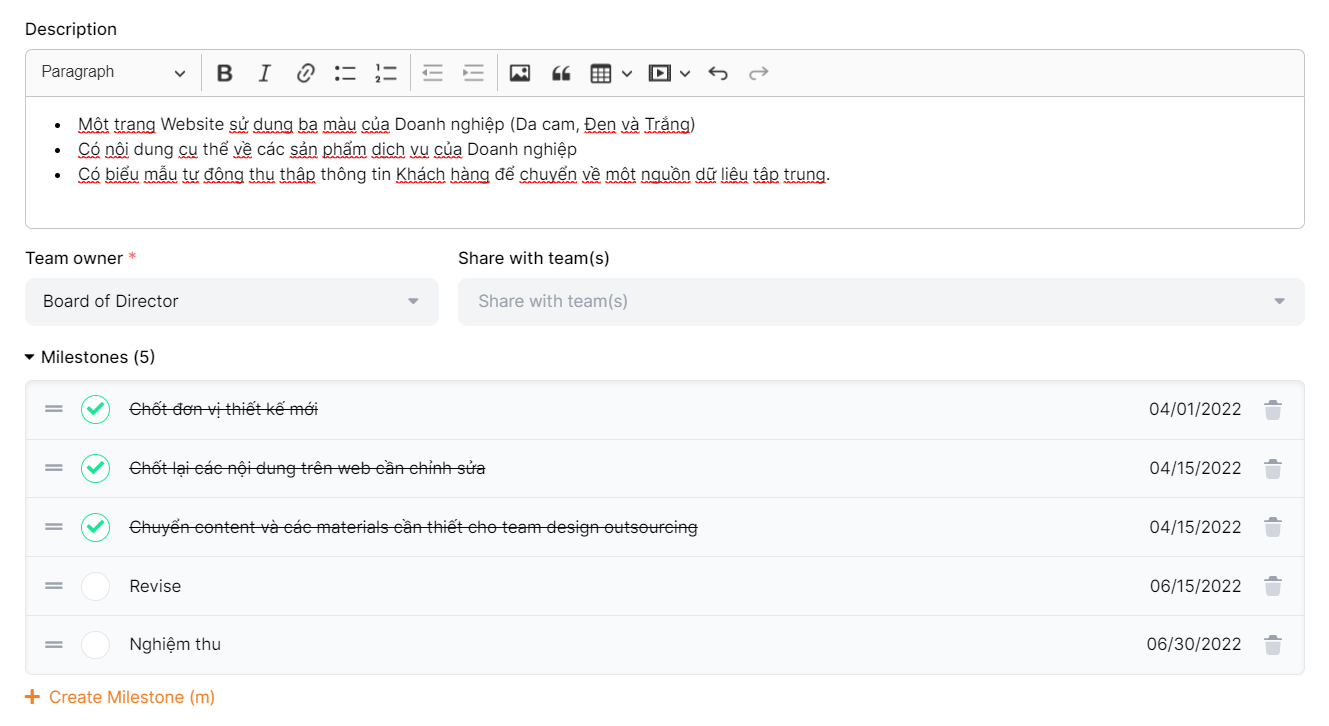1329x726 pixels.
Task: Click the undo arrow in the toolbar
Action: click(x=718, y=73)
